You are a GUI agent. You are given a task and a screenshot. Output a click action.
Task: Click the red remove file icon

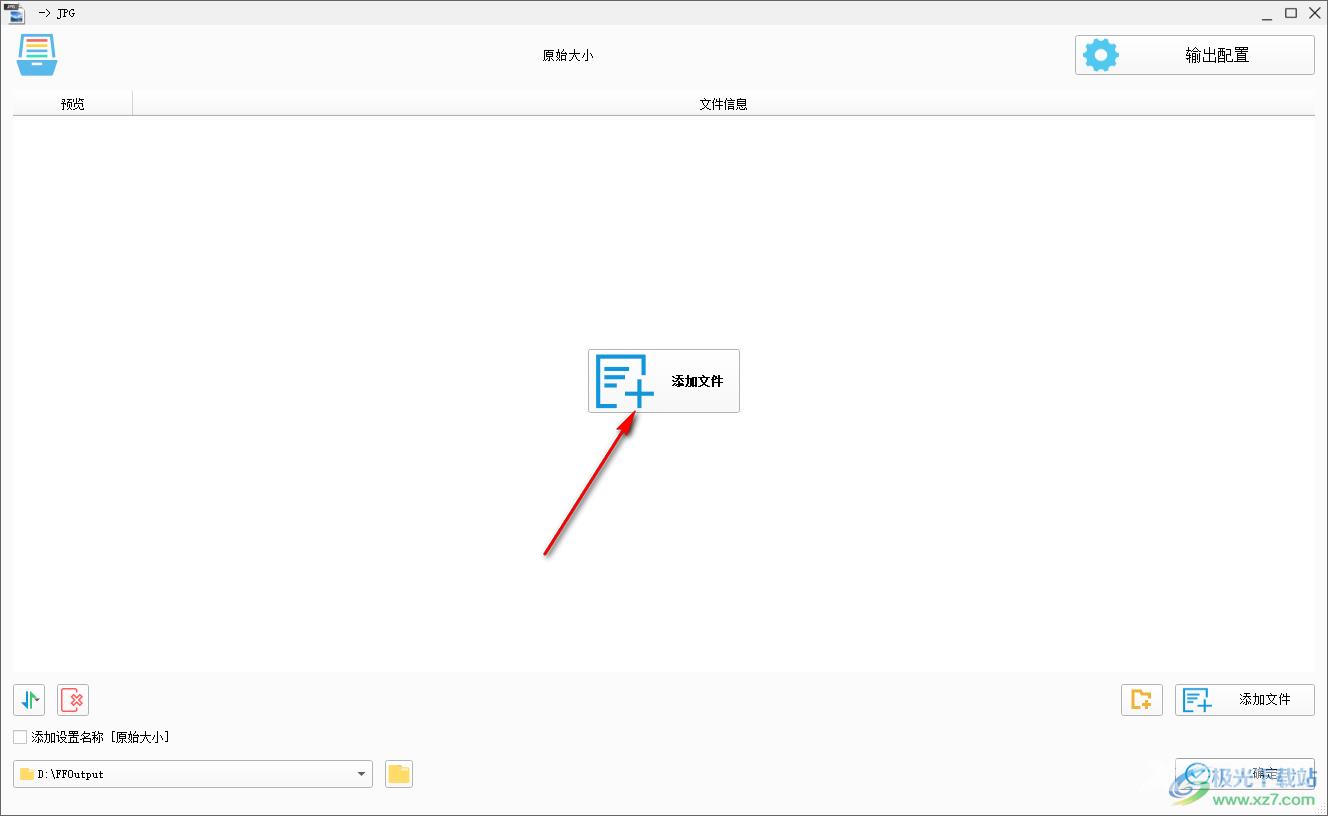click(x=73, y=700)
